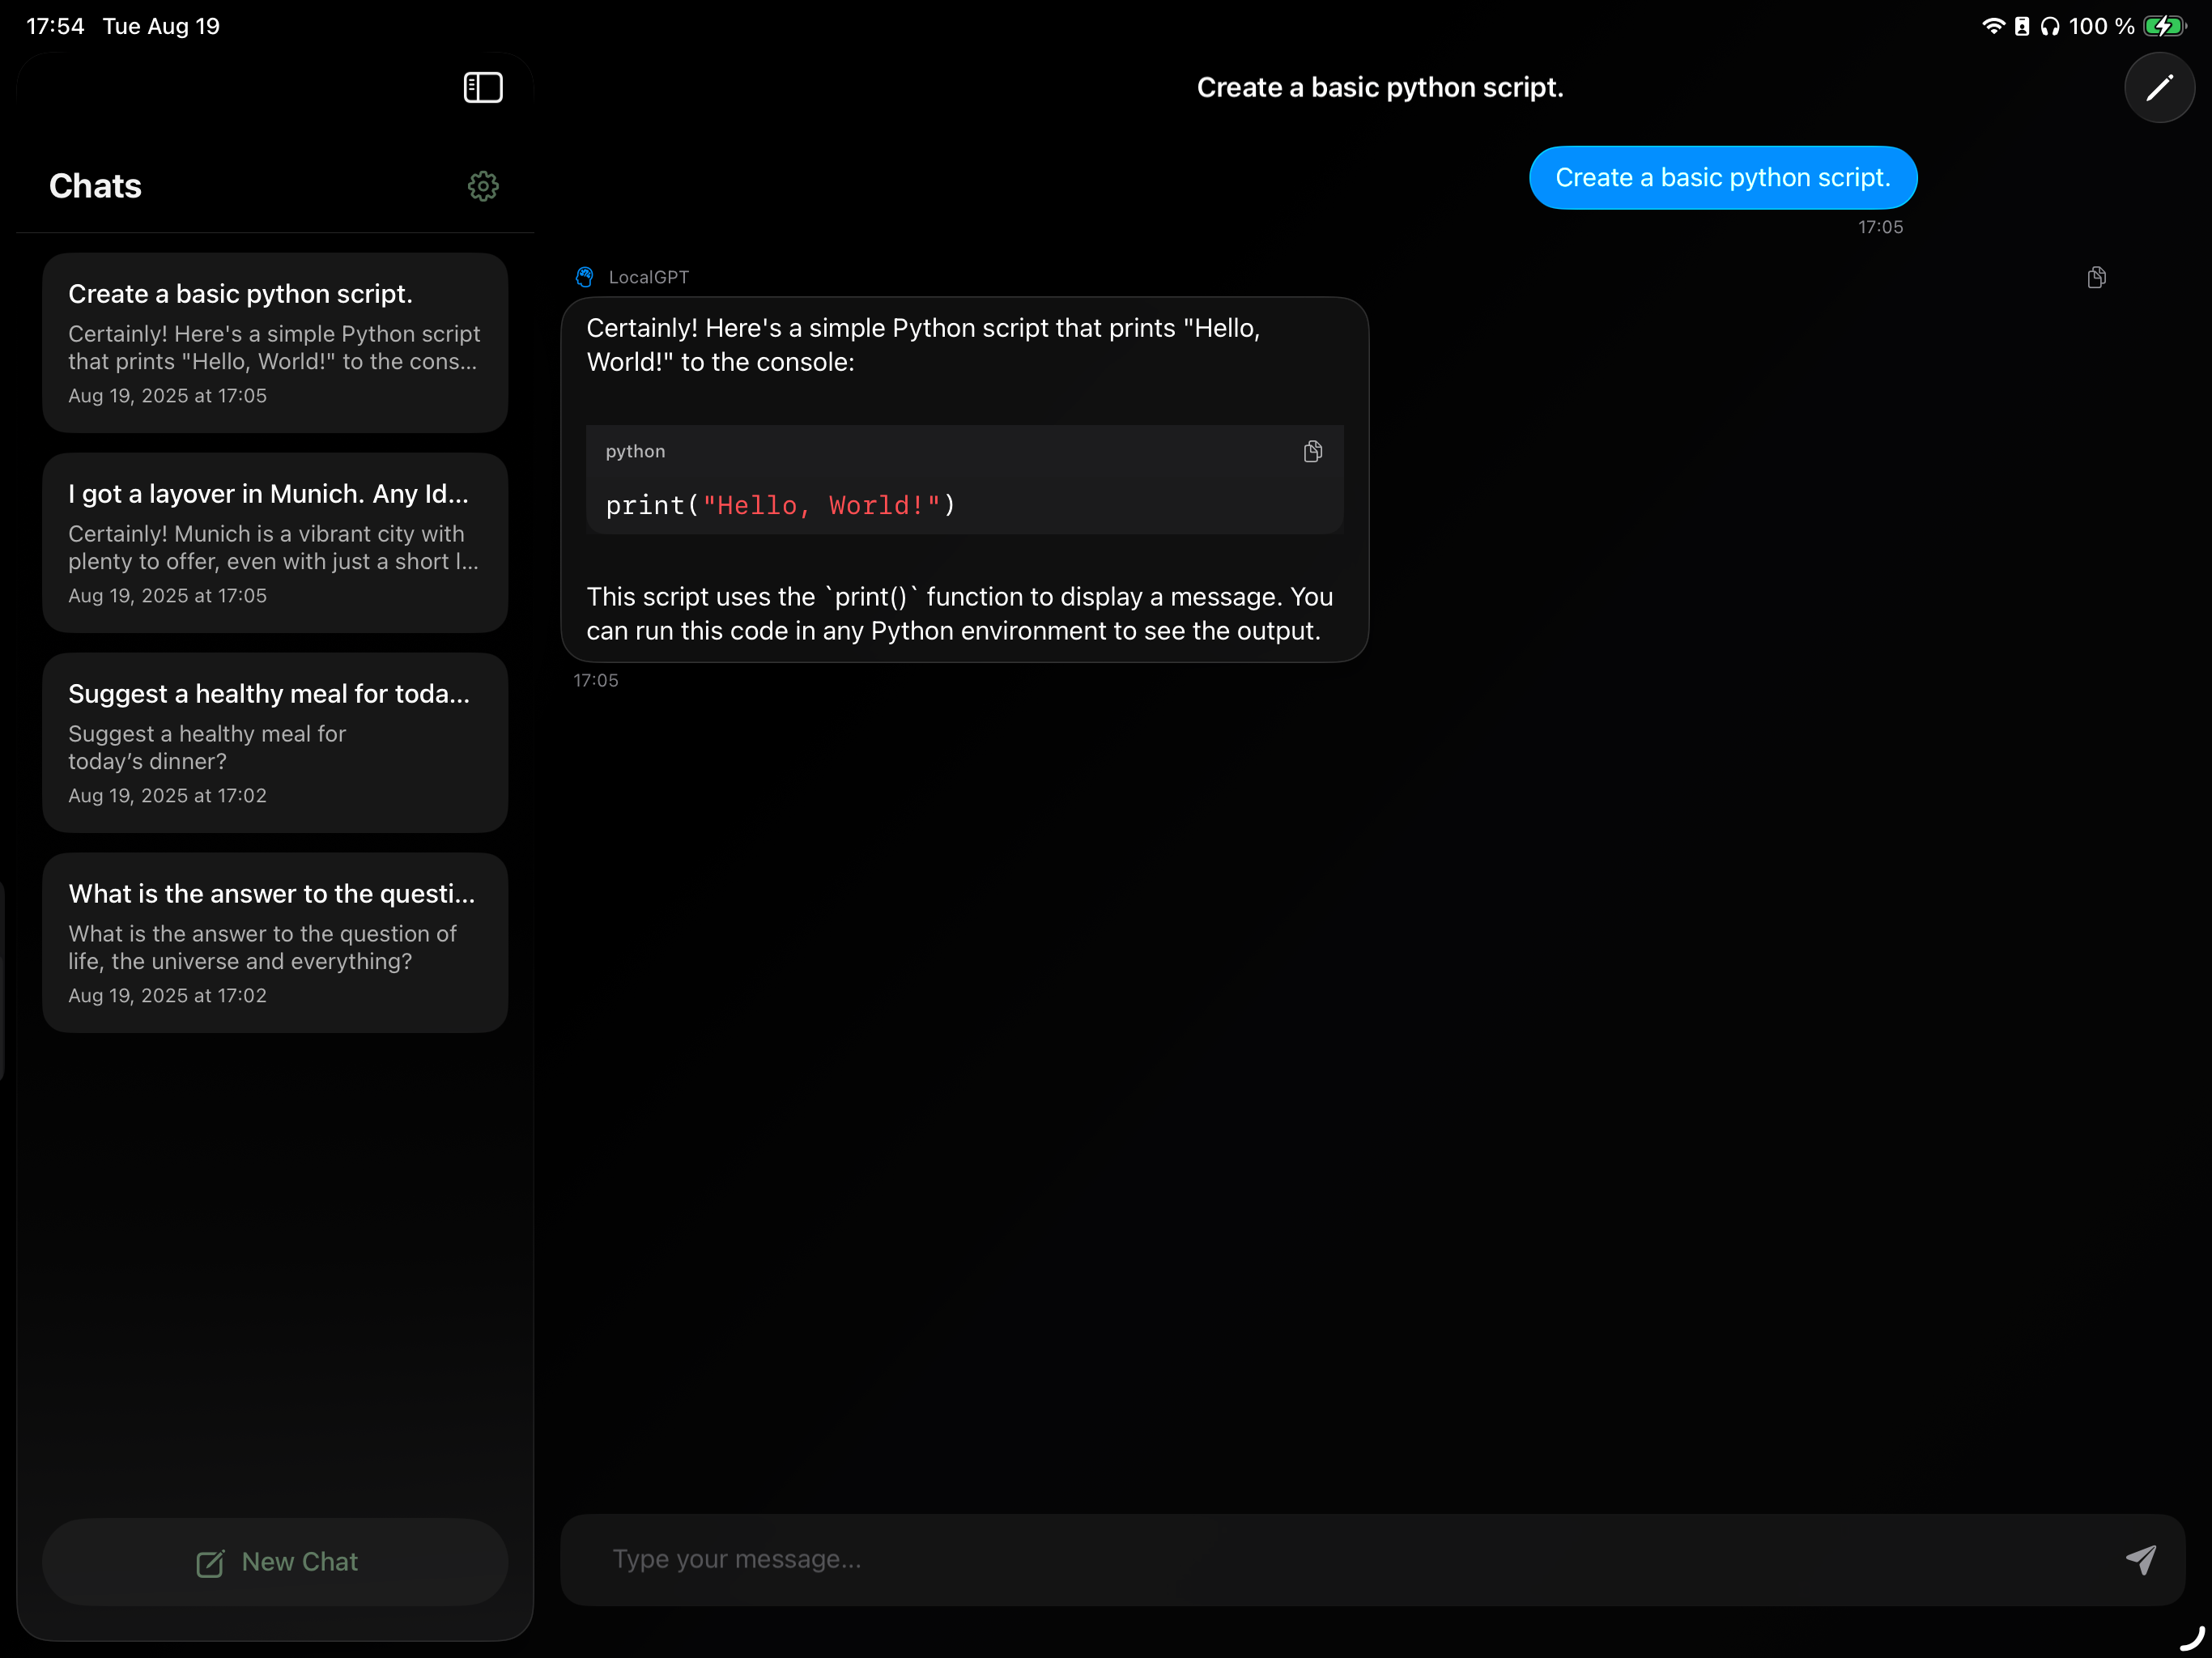The height and width of the screenshot is (1658, 2212).
Task: Tap the battery indicator in status bar
Action: (x=2165, y=26)
